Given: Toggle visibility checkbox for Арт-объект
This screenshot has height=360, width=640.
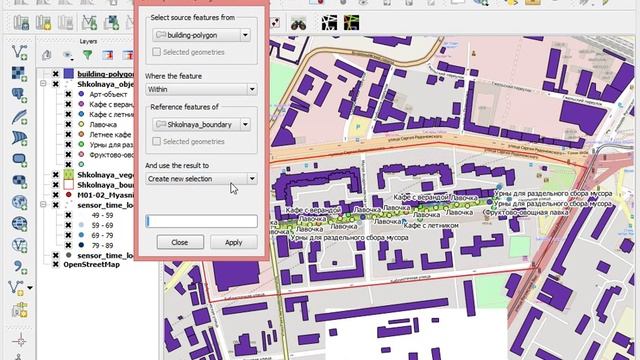Looking at the screenshot, I should point(68,94).
